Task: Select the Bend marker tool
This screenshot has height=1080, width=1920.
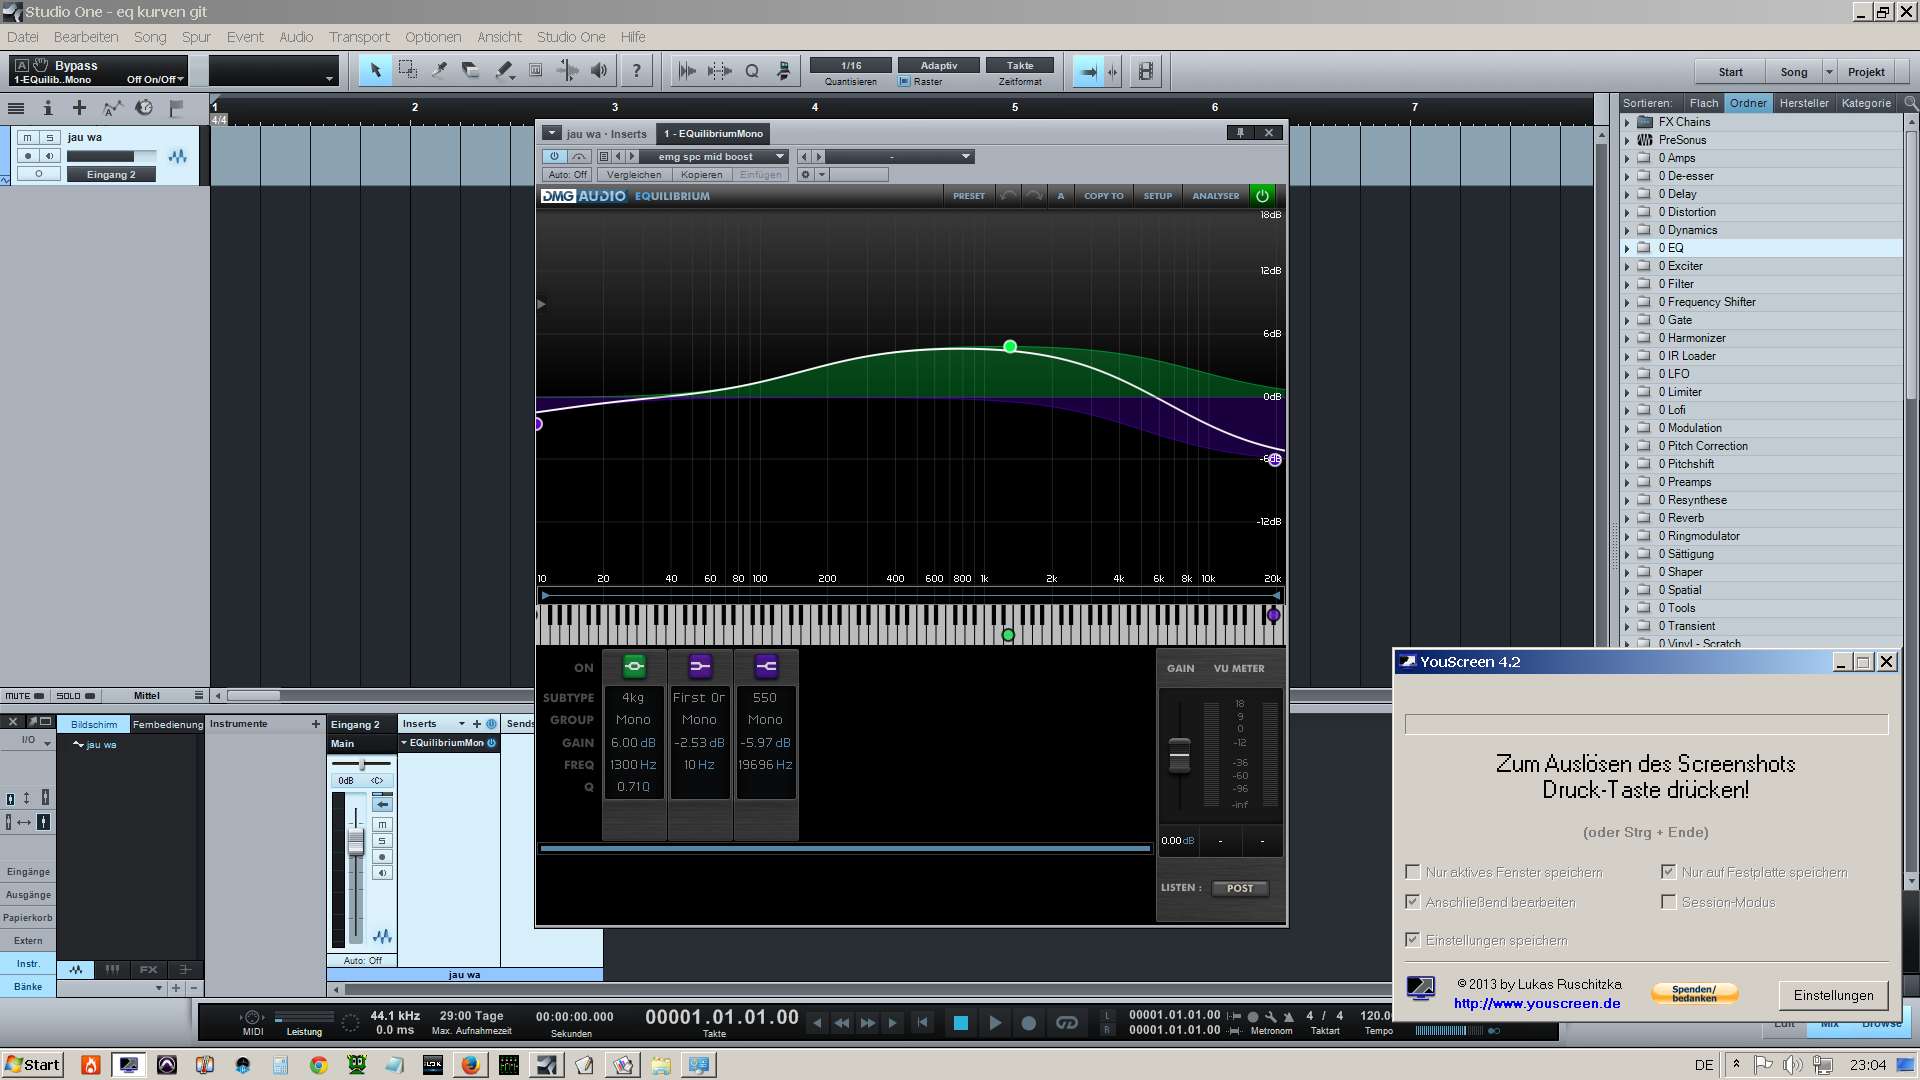Action: coord(567,71)
